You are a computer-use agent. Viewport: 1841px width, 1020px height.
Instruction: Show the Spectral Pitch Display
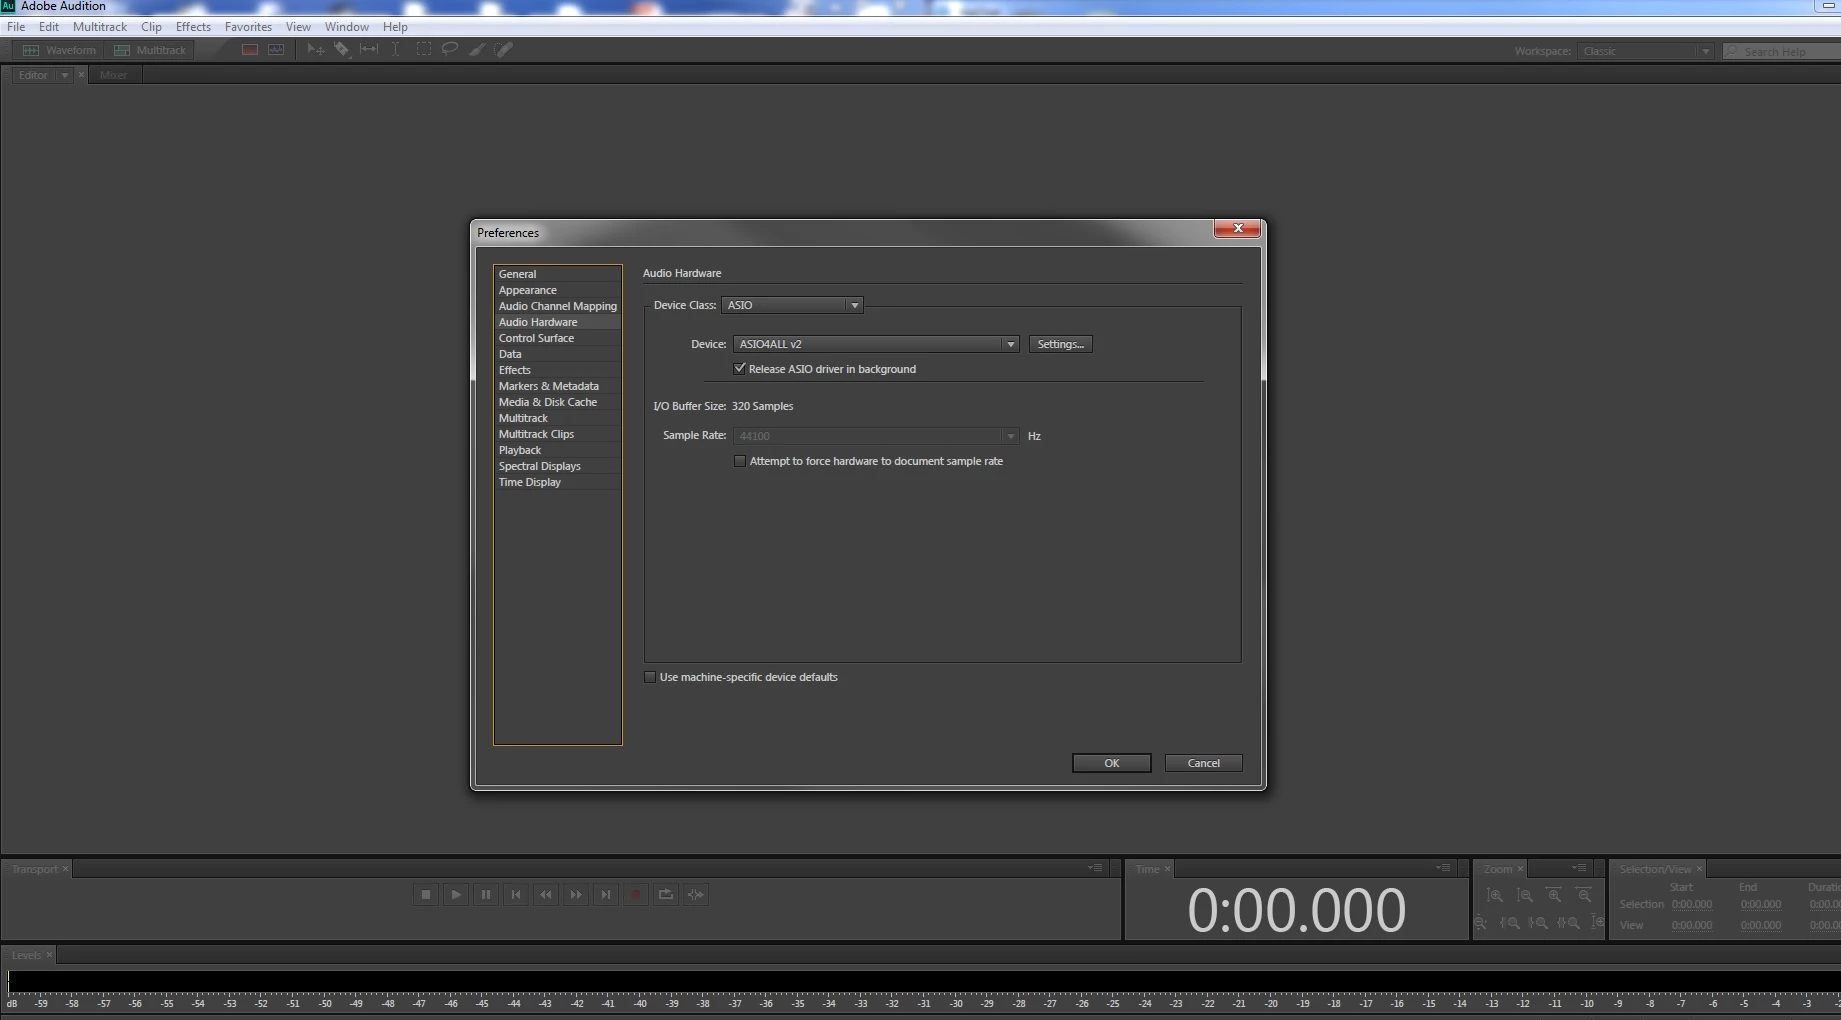[276, 49]
